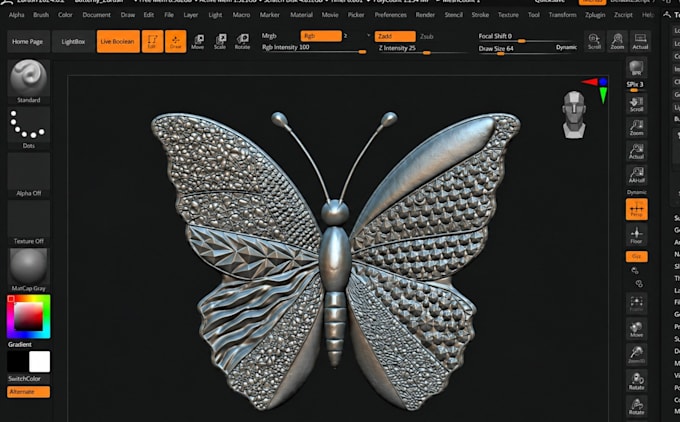Open the Preferences menu
680x422 pixels.
[390, 15]
